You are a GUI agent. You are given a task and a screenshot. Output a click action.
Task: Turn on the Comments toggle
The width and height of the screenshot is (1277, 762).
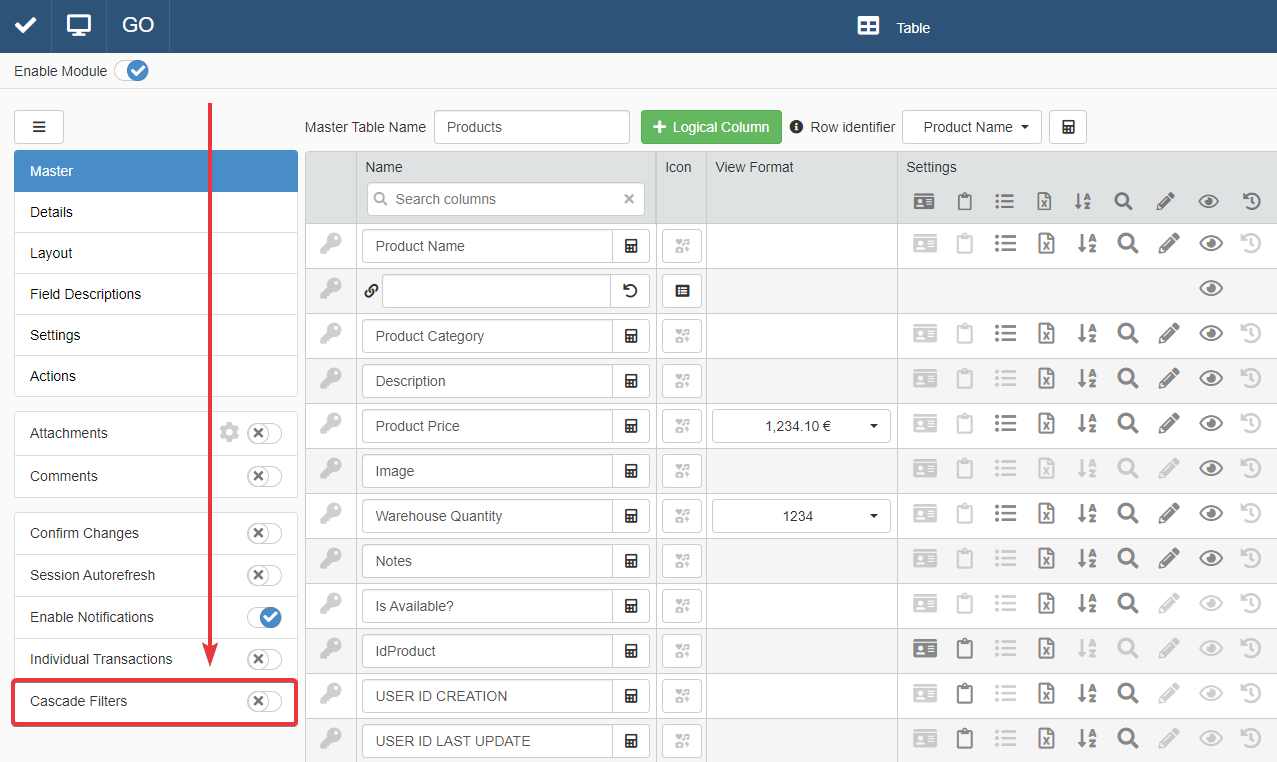264,476
